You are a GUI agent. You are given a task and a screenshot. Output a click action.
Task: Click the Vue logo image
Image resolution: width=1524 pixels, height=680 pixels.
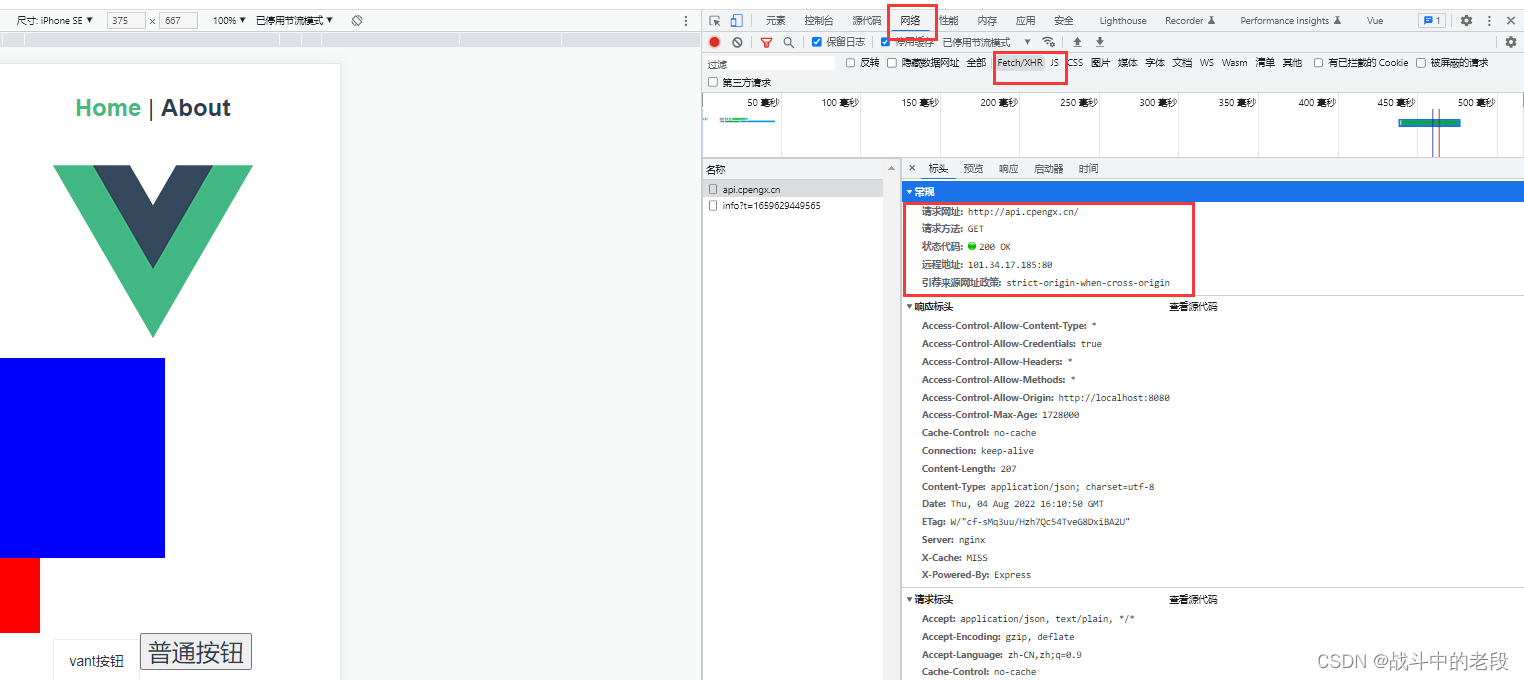pos(153,251)
